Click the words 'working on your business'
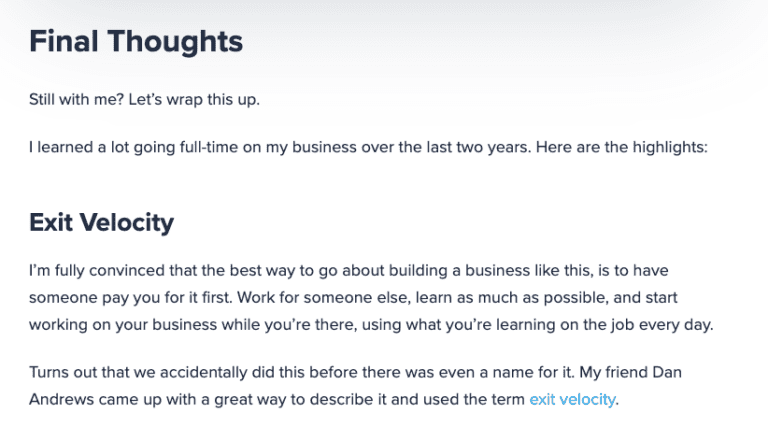Viewport: 768px width, 427px height. pos(123,325)
